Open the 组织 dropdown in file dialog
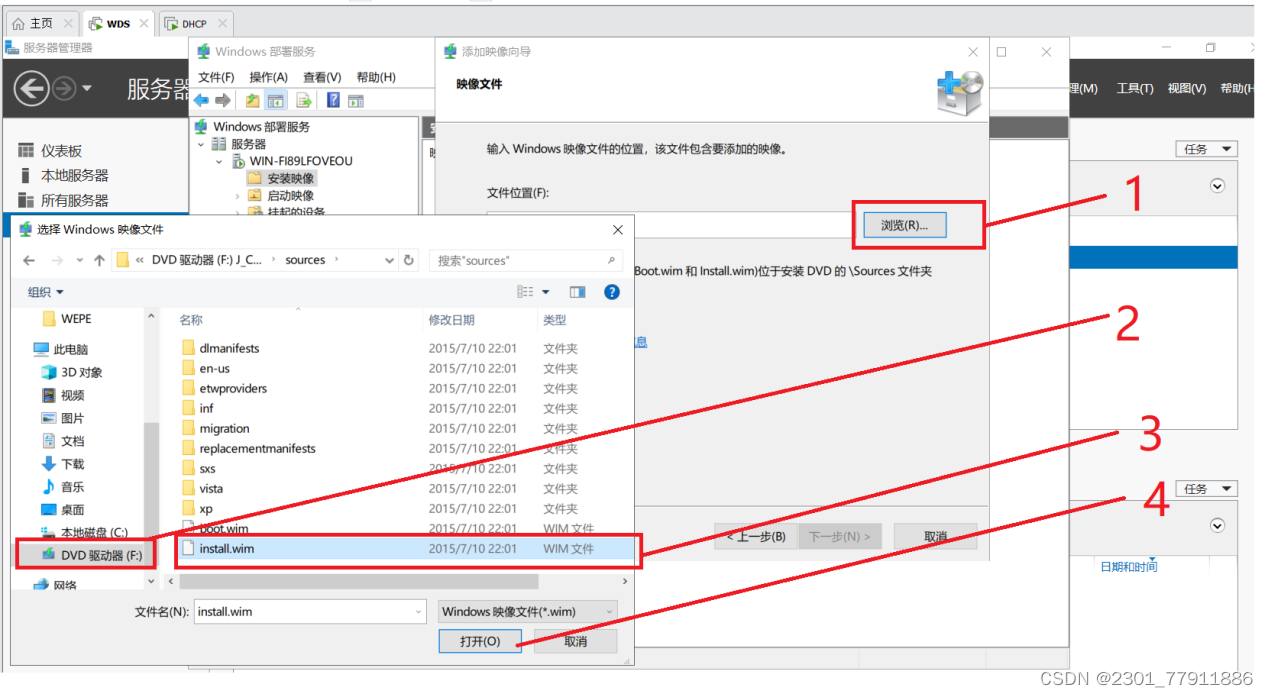Viewport: 1268px width, 697px height. [46, 292]
